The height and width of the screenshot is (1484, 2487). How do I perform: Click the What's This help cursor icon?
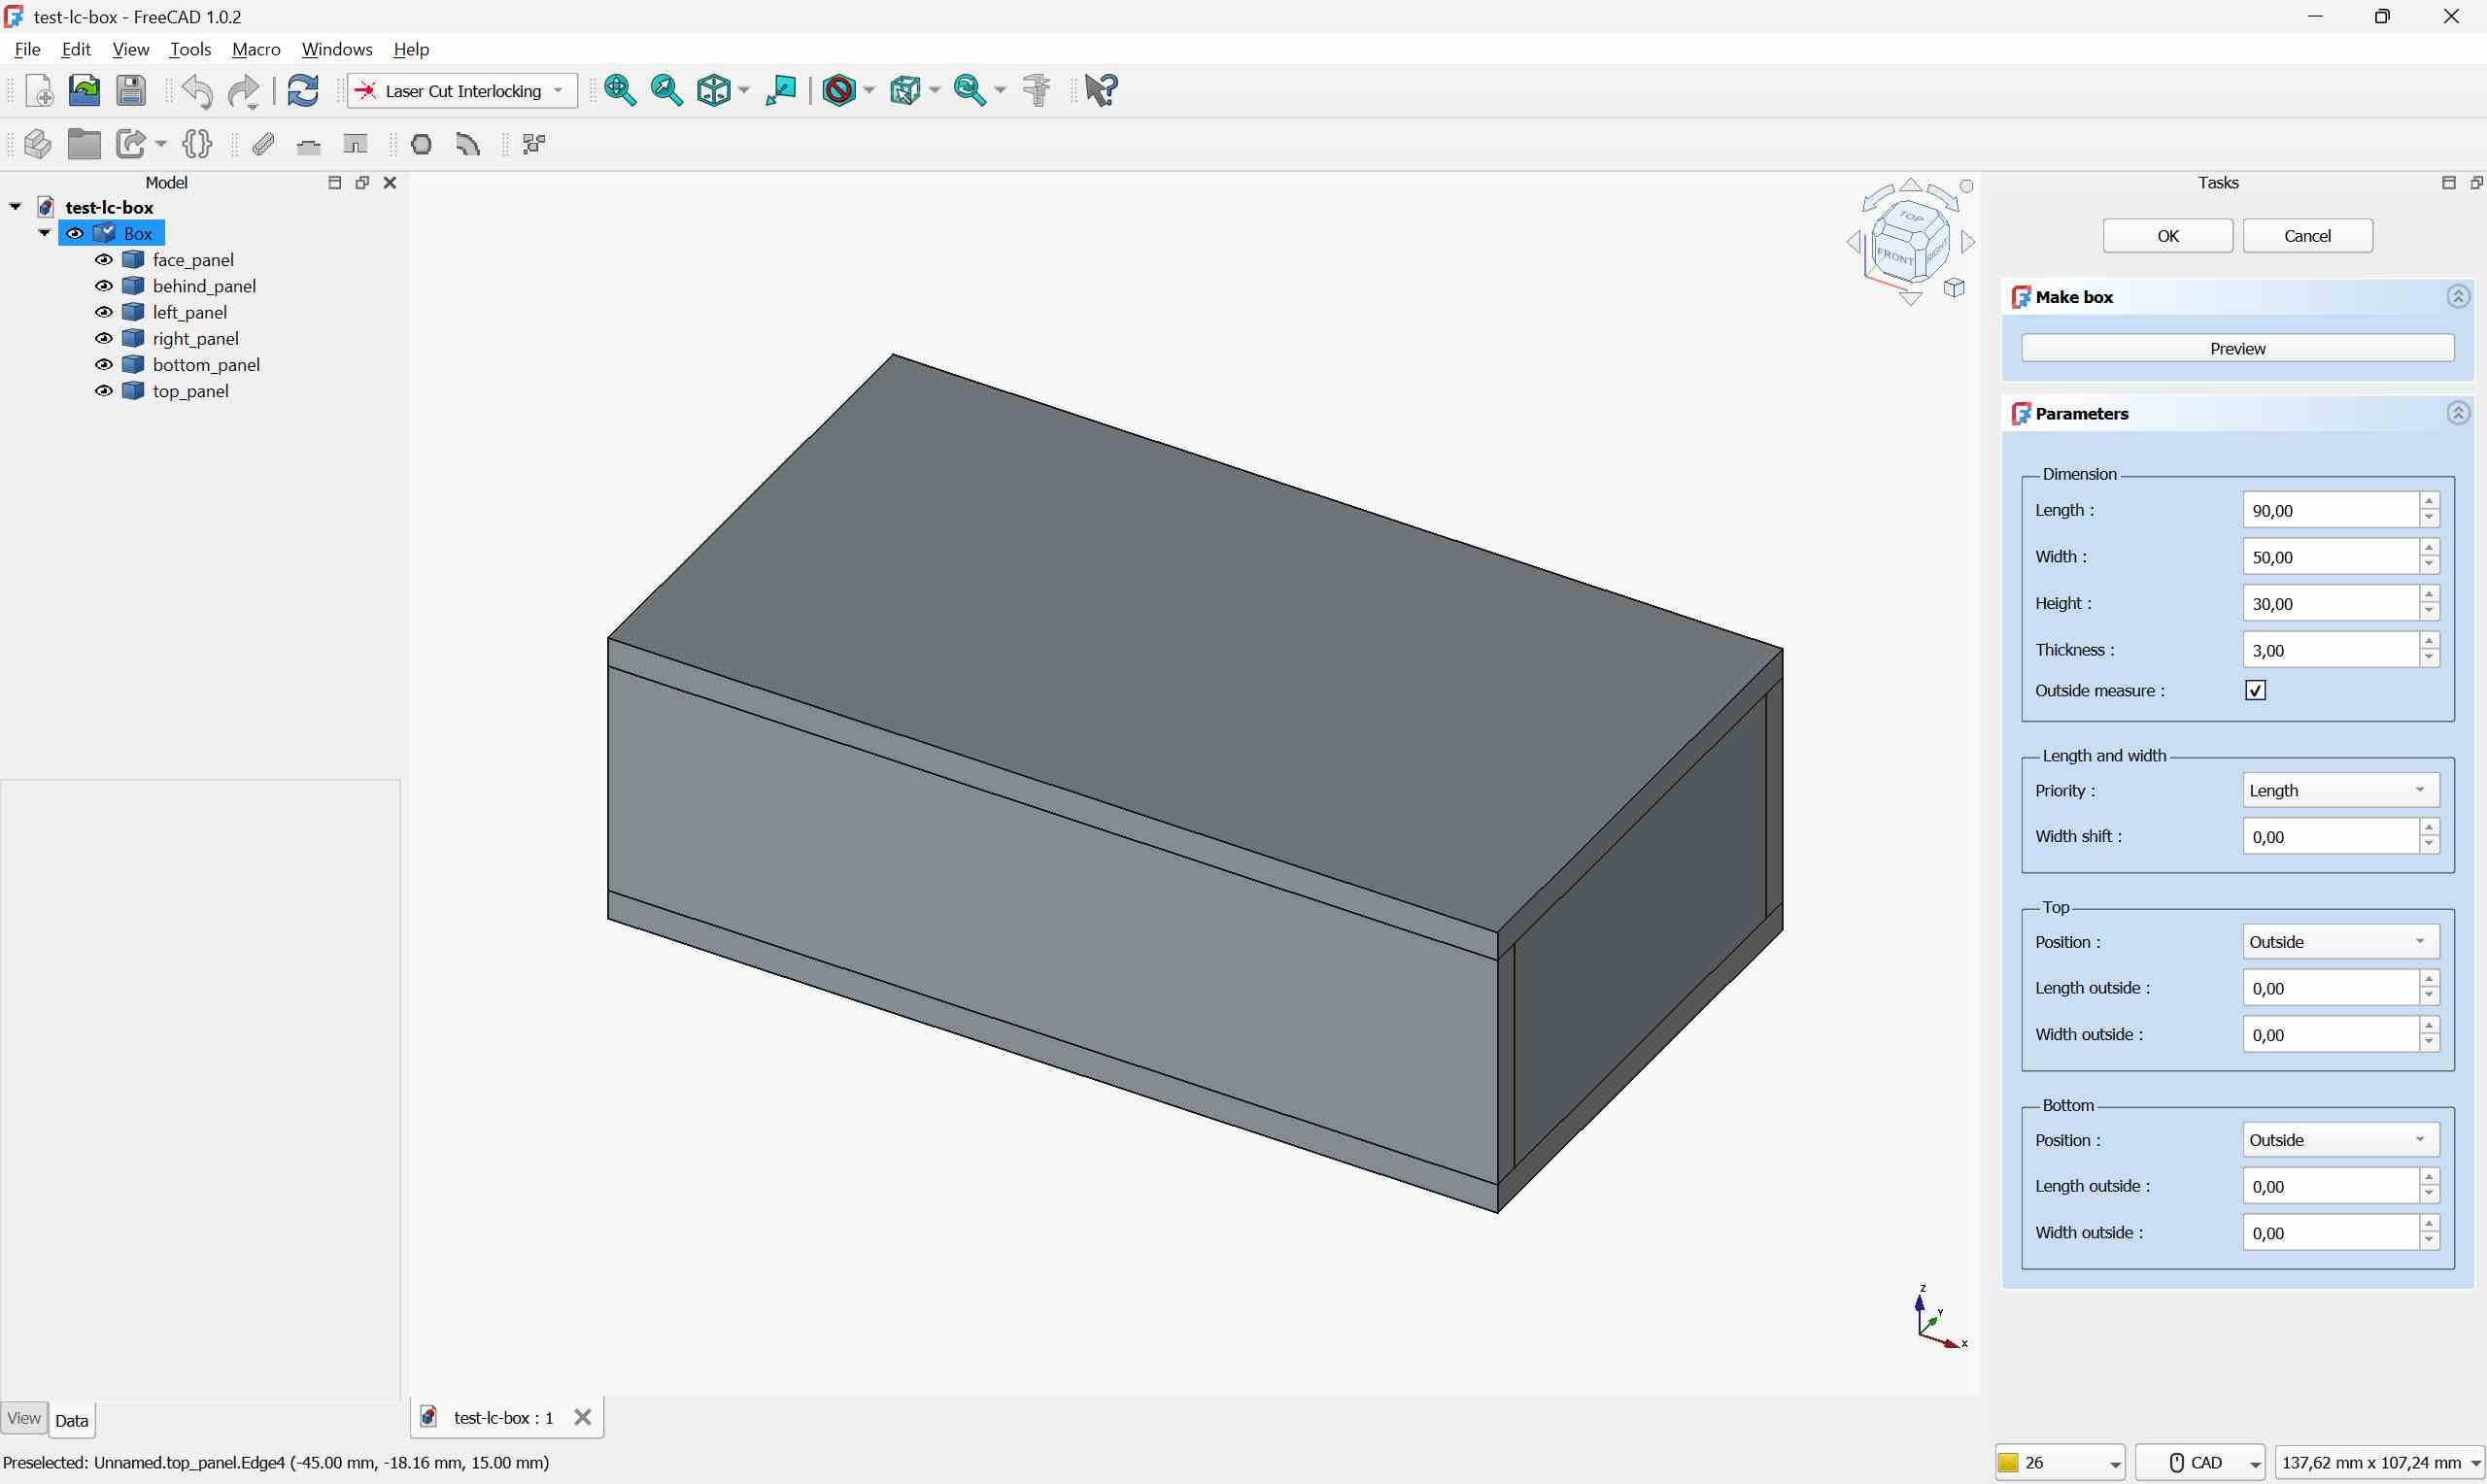click(x=1100, y=90)
